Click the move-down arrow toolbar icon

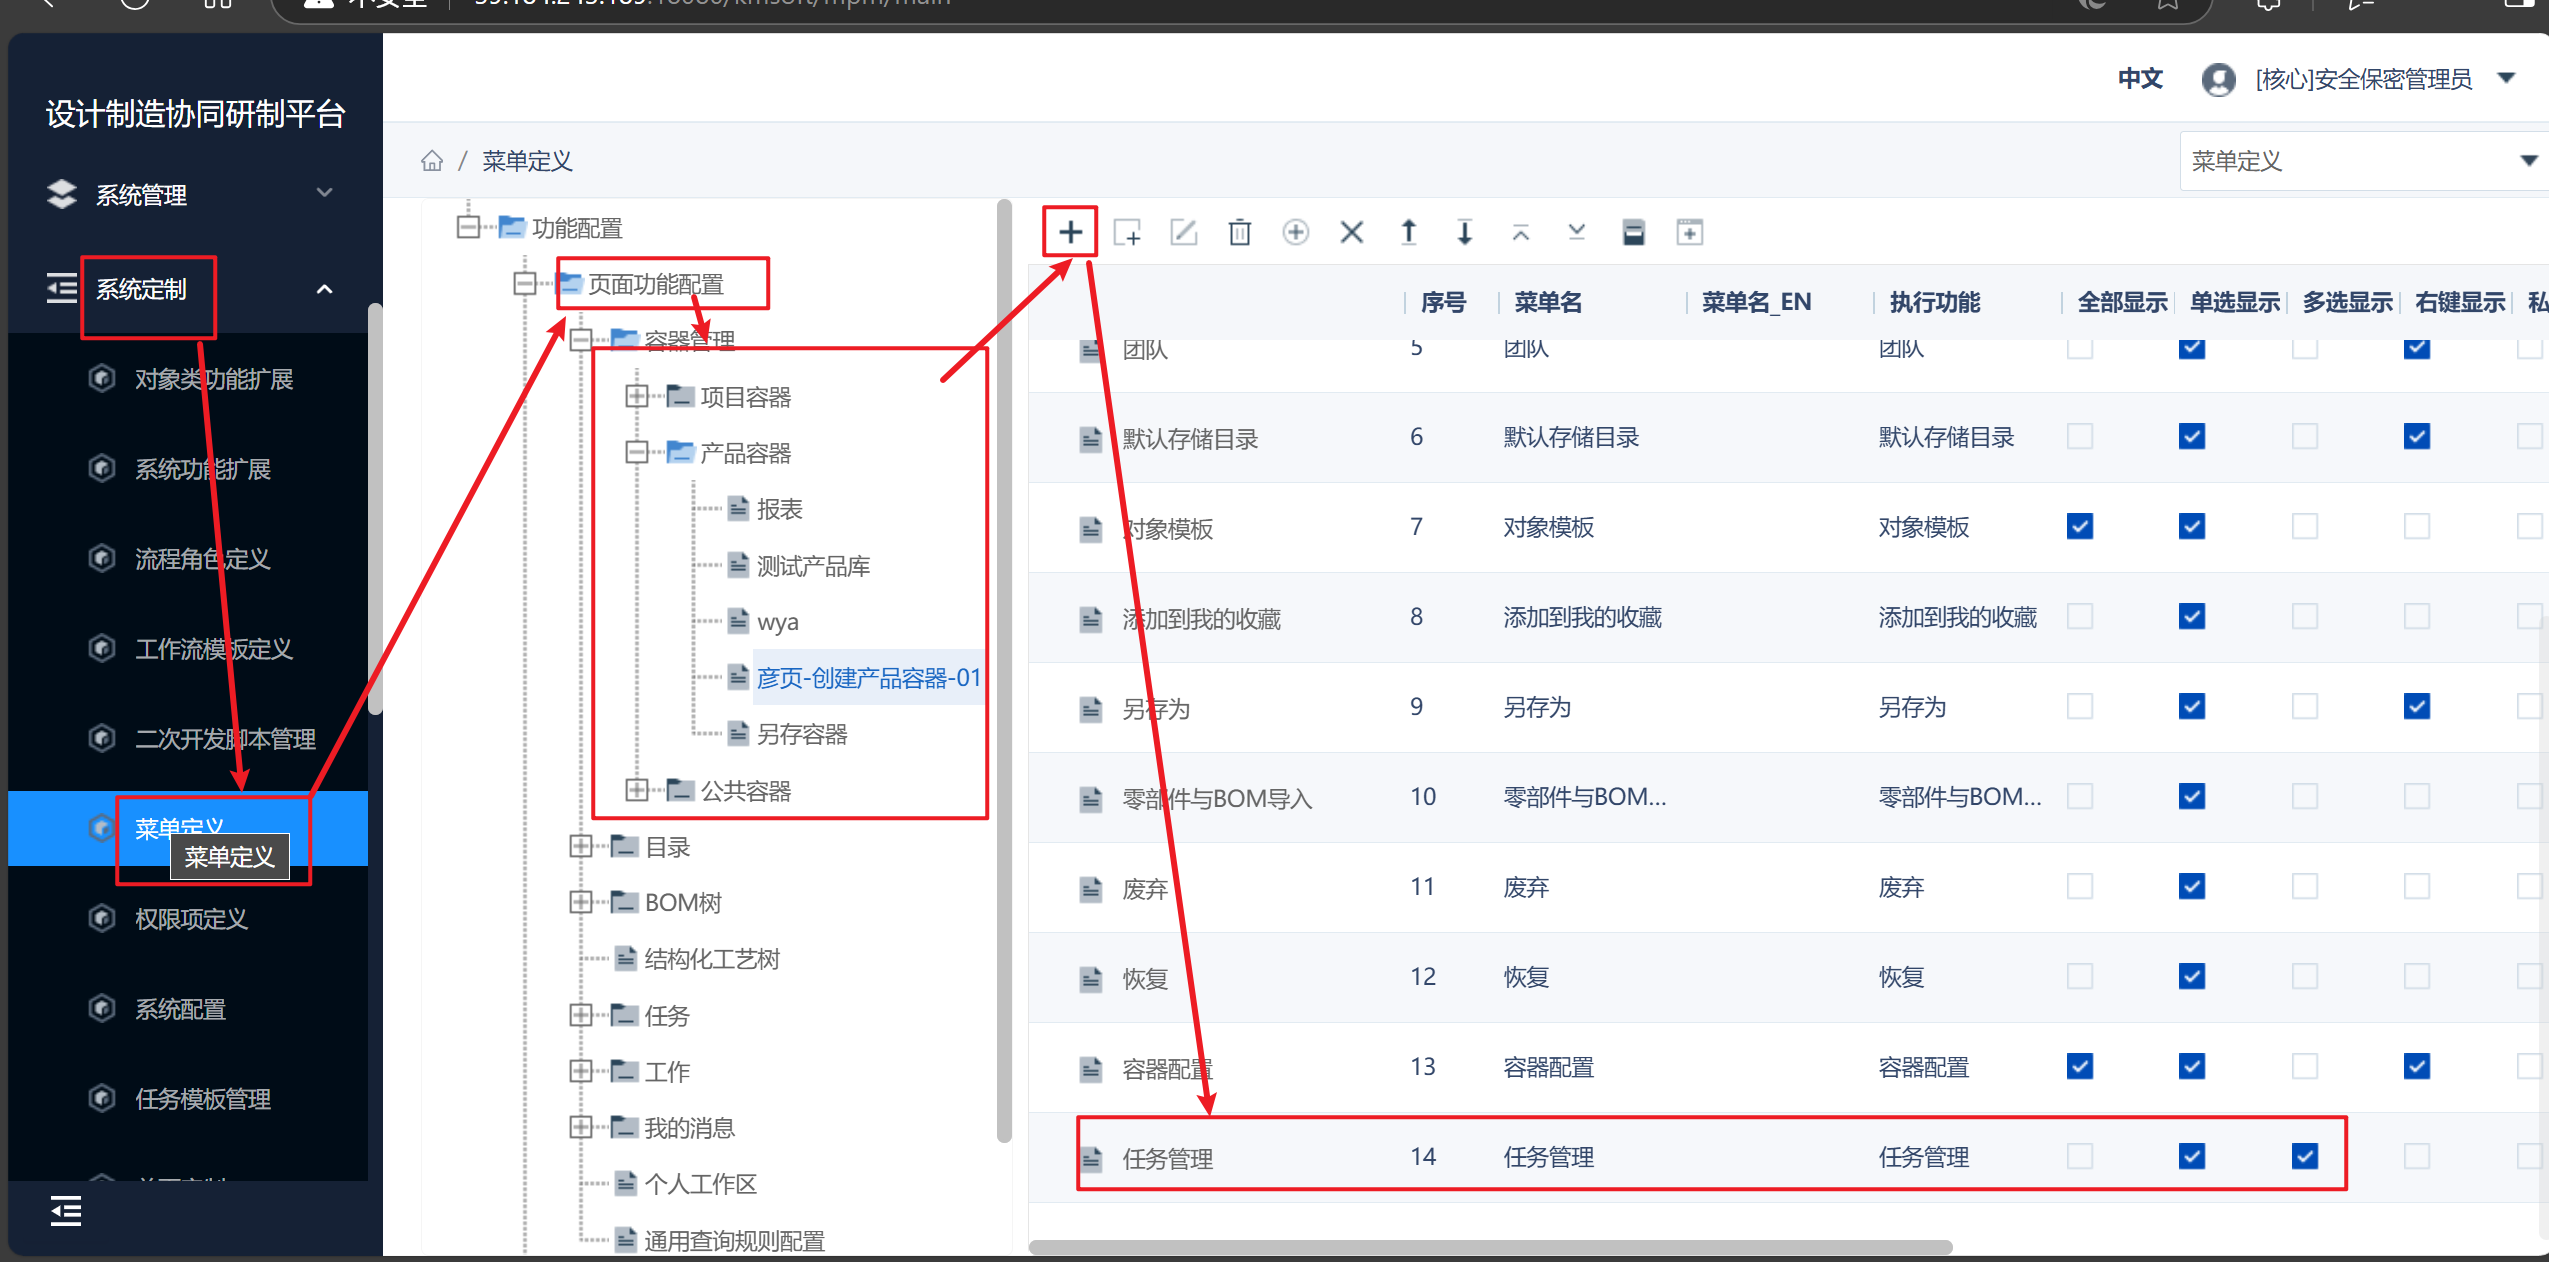(1464, 232)
